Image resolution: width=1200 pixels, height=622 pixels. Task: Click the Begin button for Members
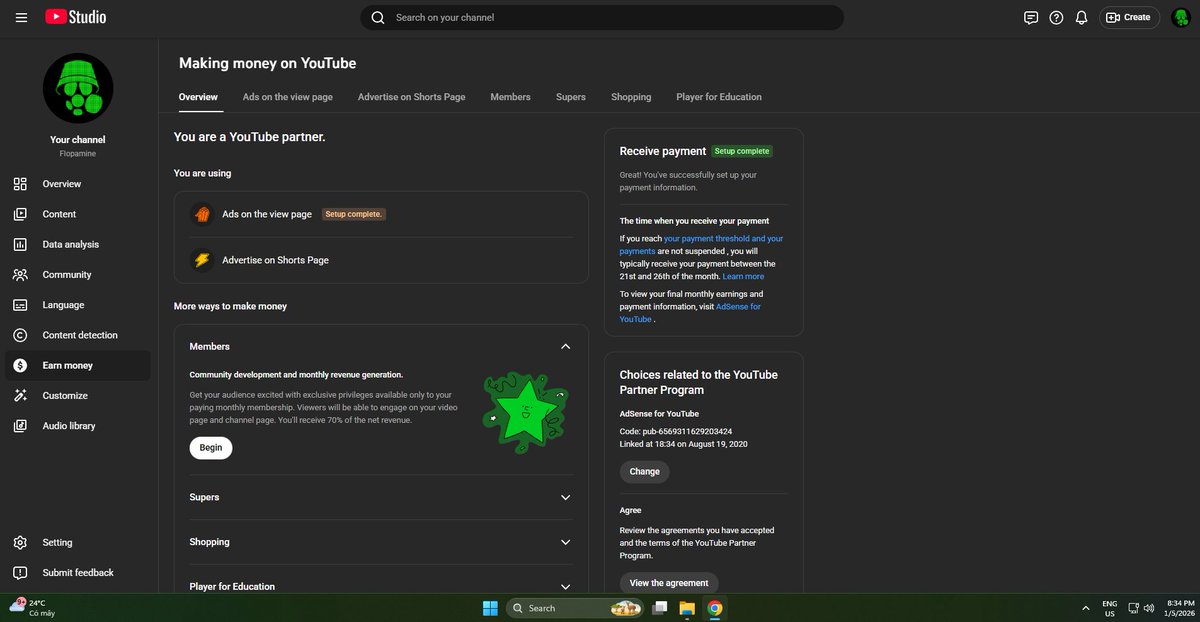[x=211, y=448]
